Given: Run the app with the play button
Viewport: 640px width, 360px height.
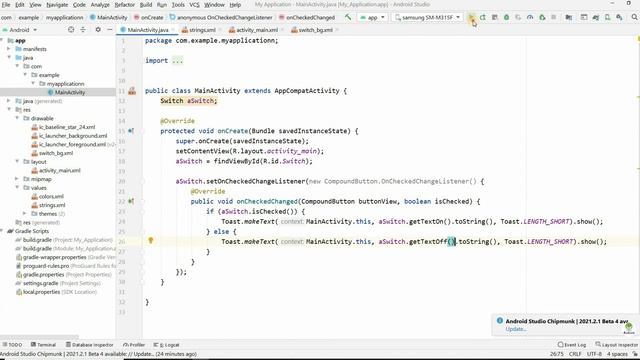Looking at the screenshot, I should pyautogui.click(x=471, y=17).
